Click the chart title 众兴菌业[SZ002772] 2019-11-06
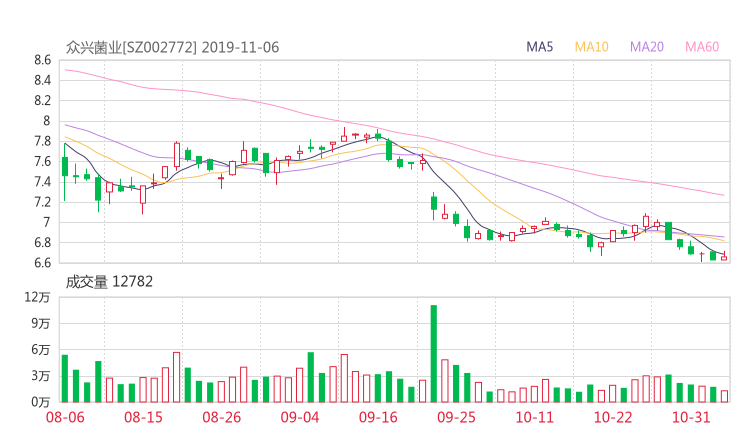The height and width of the screenshot is (440, 740). coord(172,47)
